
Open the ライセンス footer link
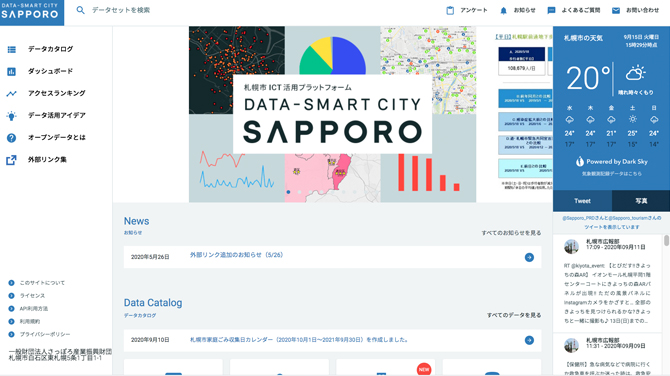click(32, 296)
